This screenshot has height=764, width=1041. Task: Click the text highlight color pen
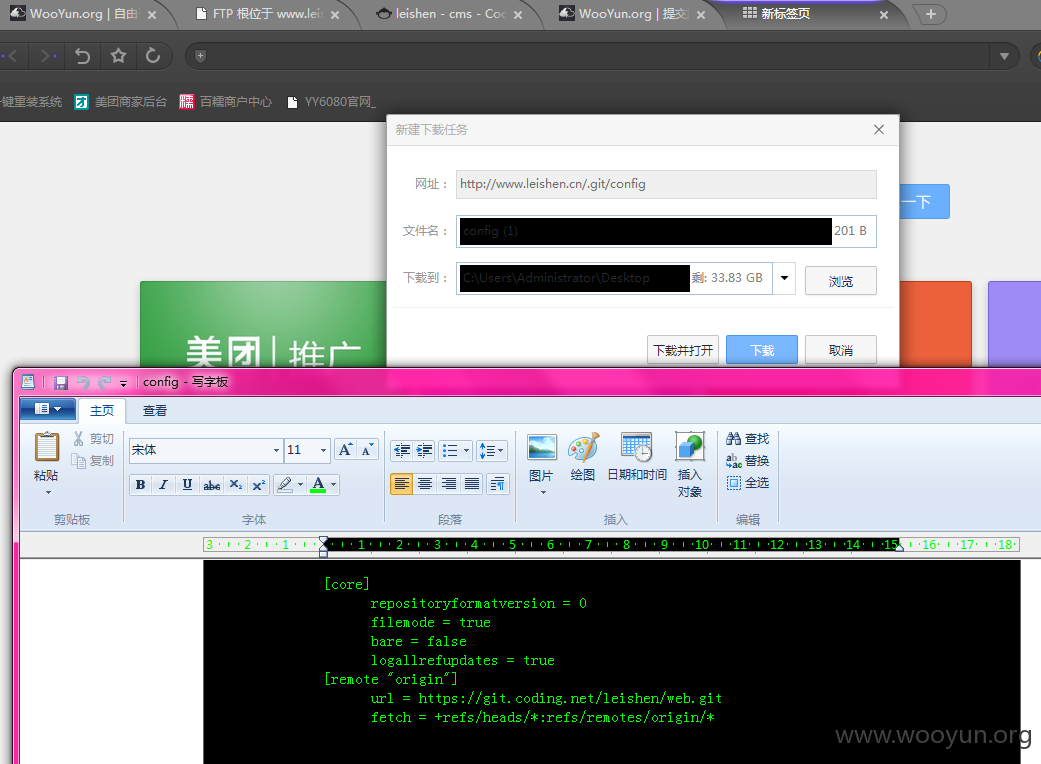[x=285, y=485]
